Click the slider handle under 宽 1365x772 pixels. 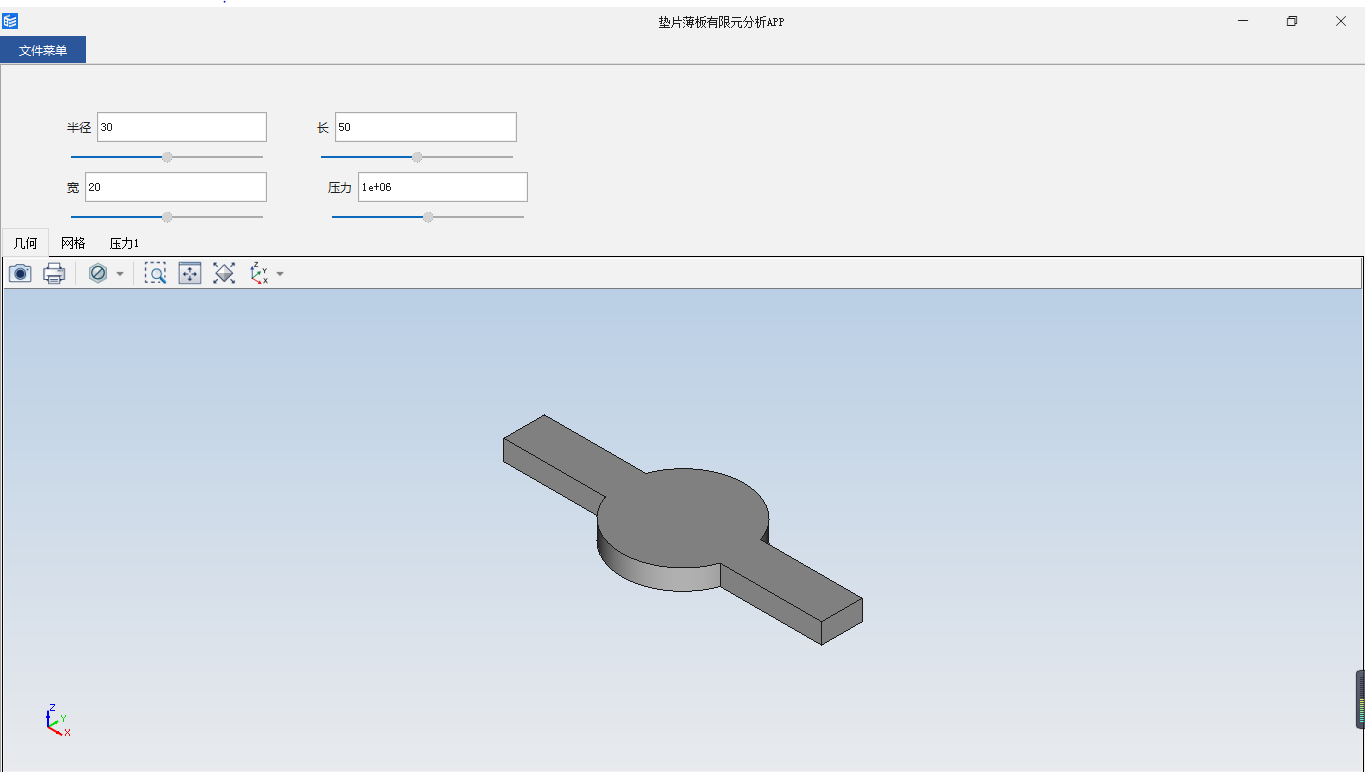tap(167, 217)
